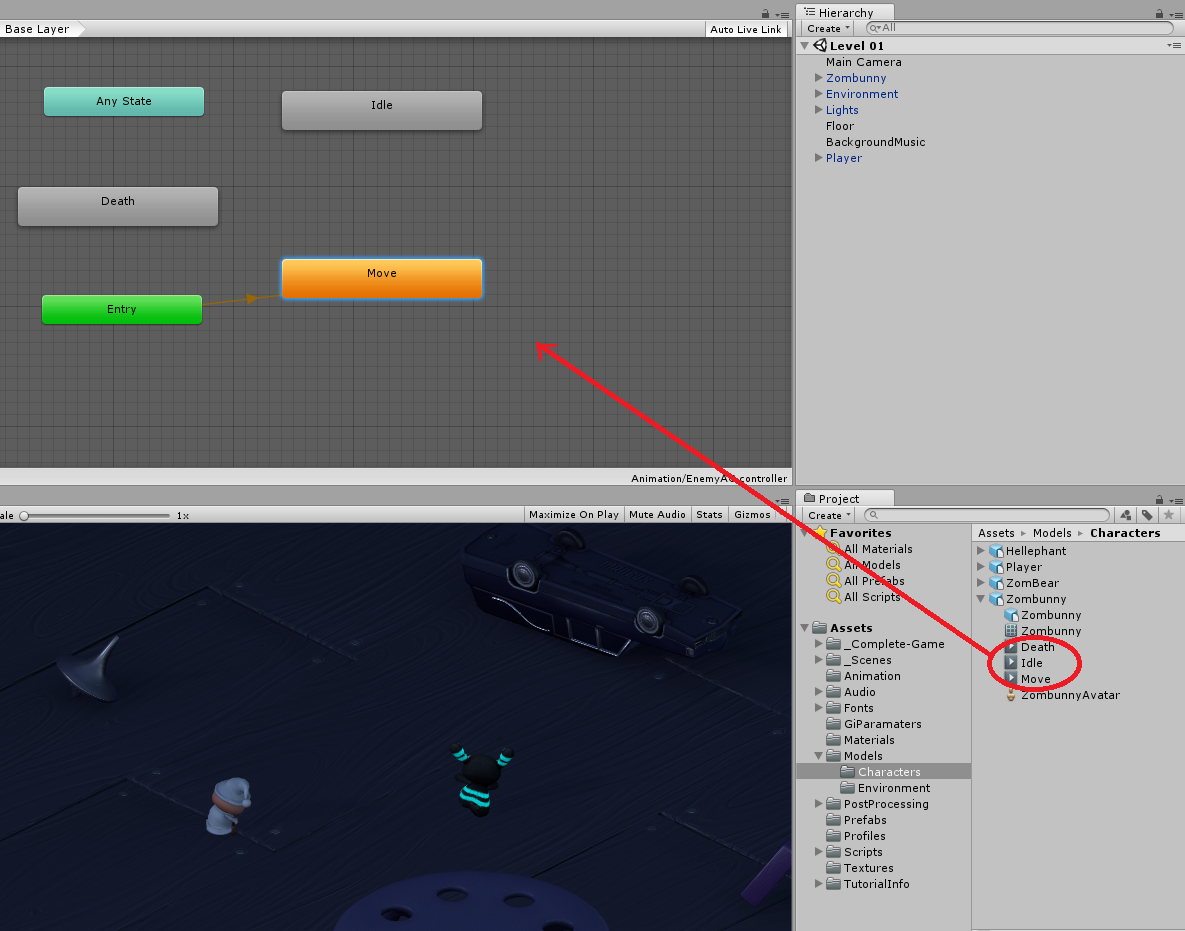Click the favorites star icon in Project search
This screenshot has width=1185, height=931.
point(1169,515)
